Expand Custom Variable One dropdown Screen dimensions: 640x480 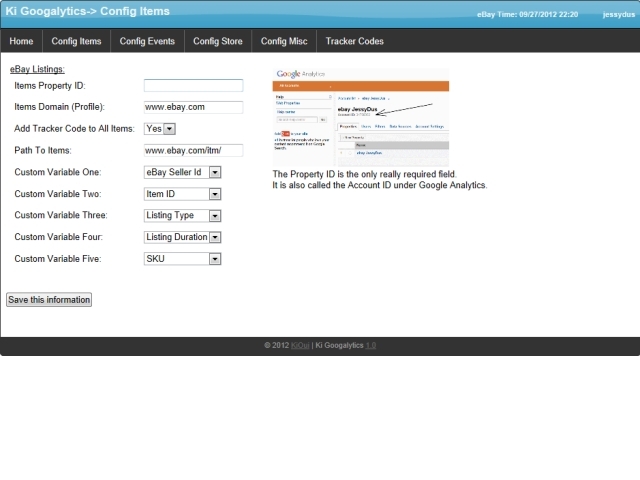182,172
